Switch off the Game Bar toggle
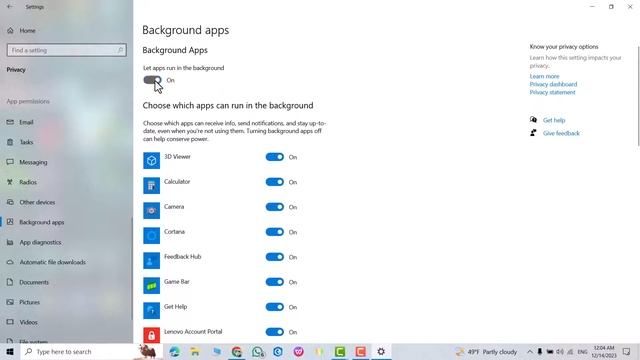 (x=275, y=282)
